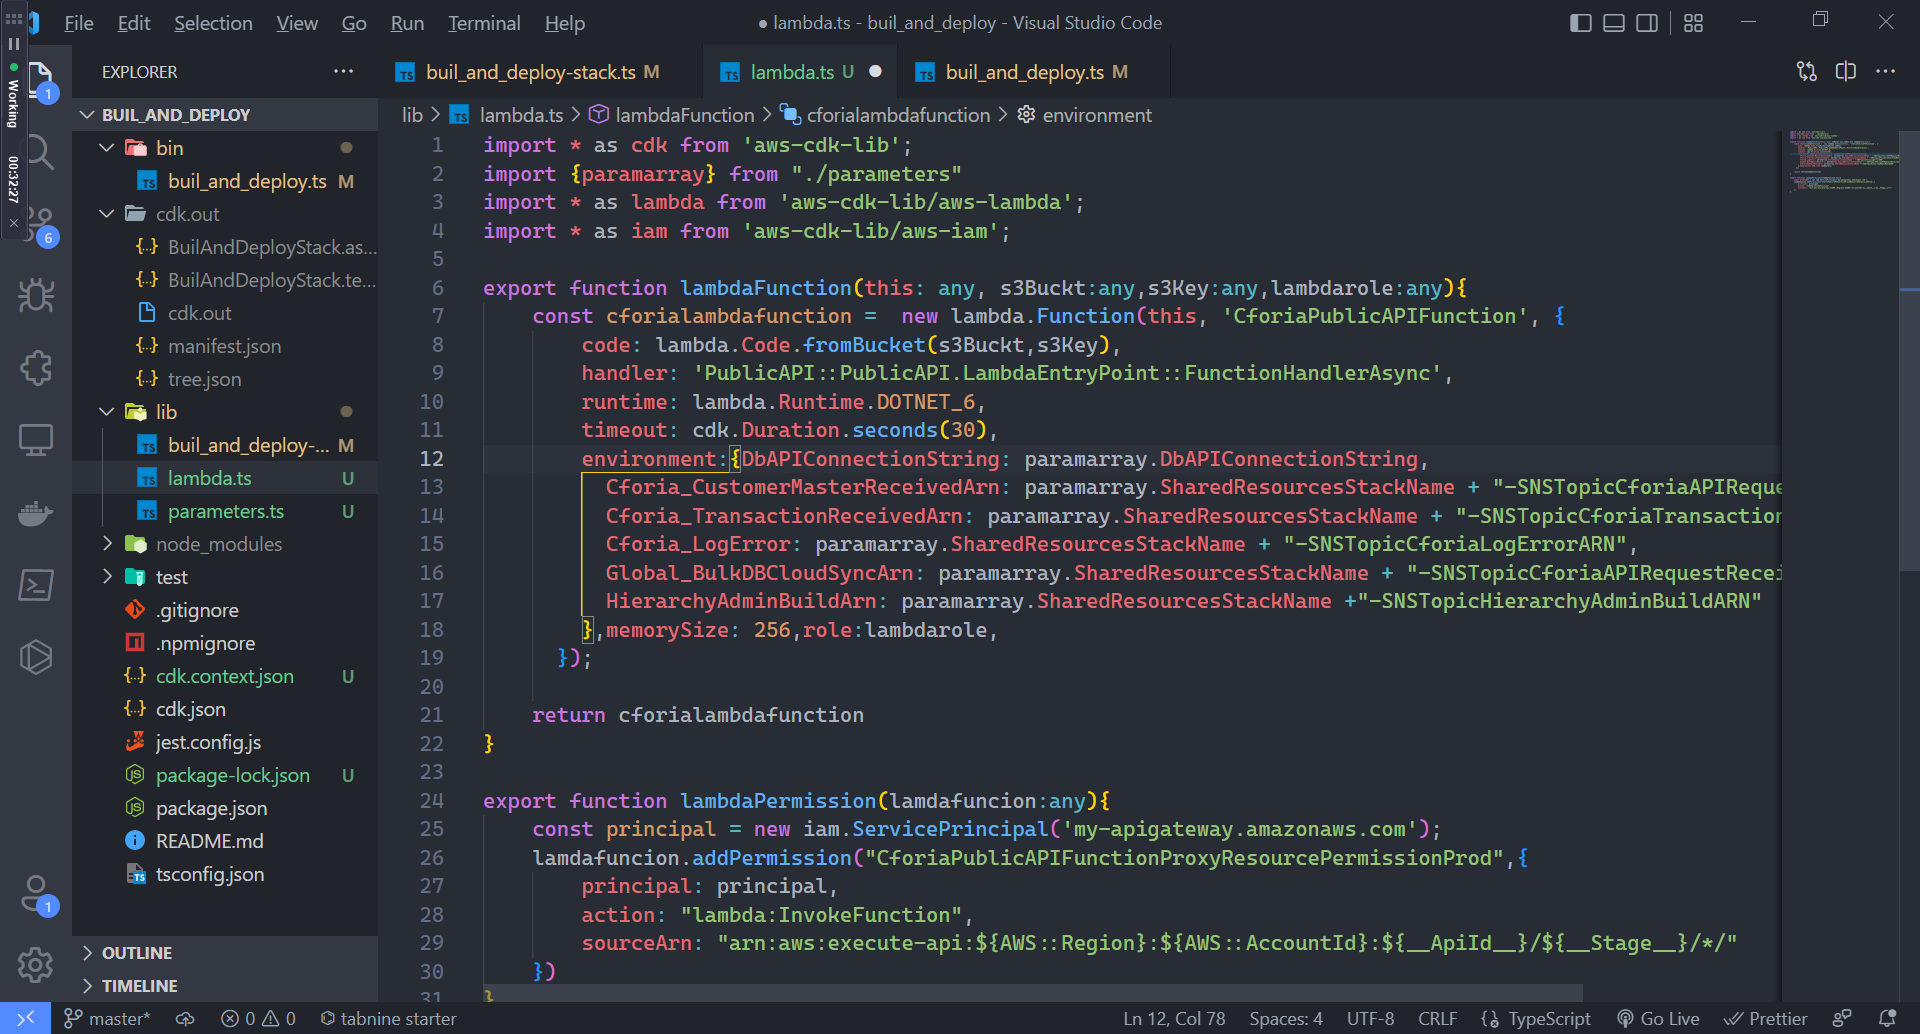Screen dimensions: 1920x1034
Task: Open cdk.context.json file
Action: tap(225, 676)
